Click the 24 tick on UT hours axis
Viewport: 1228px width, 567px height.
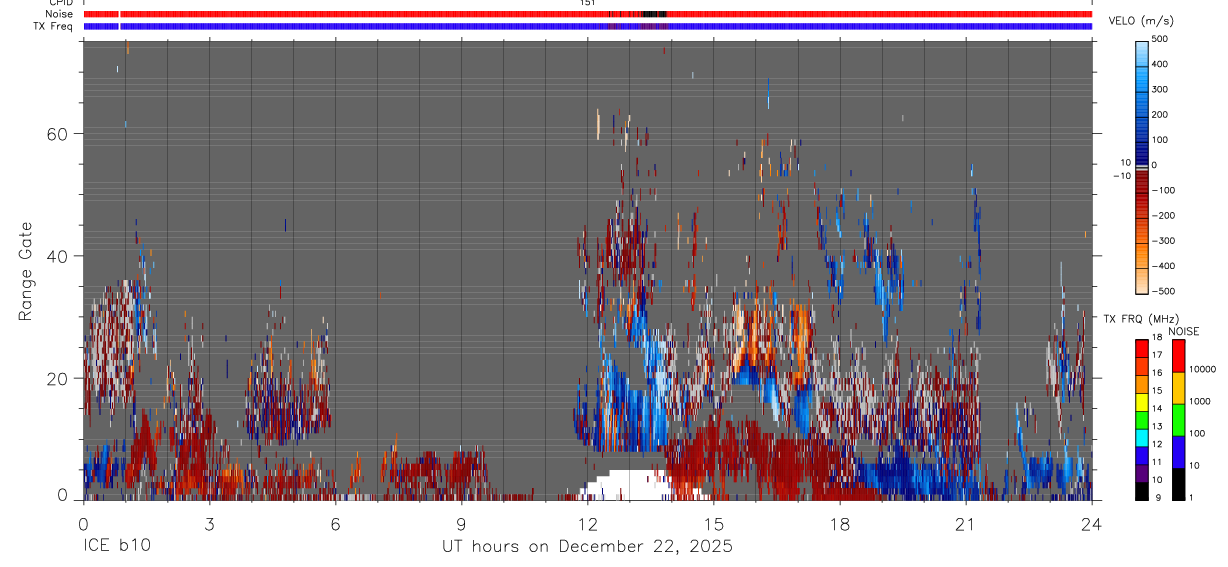coord(1092,523)
